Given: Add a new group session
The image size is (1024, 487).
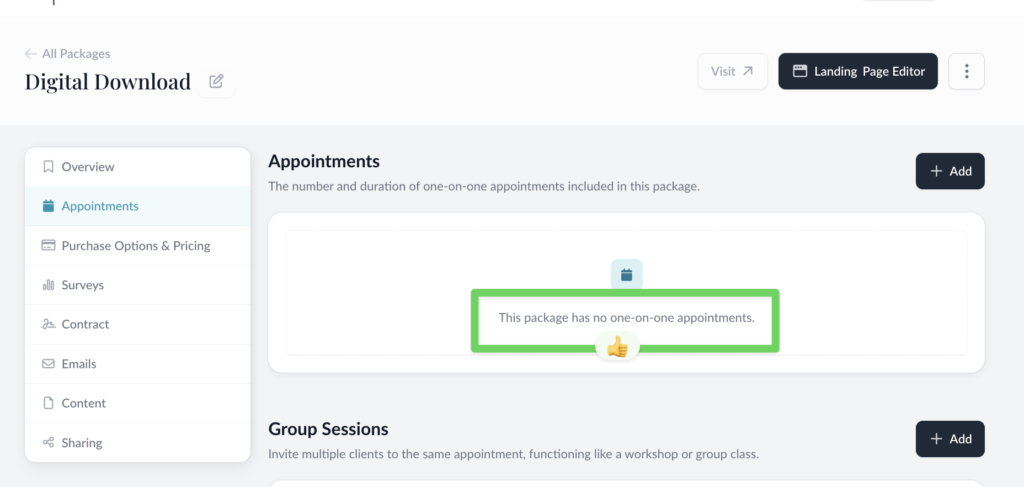Looking at the screenshot, I should click(950, 439).
